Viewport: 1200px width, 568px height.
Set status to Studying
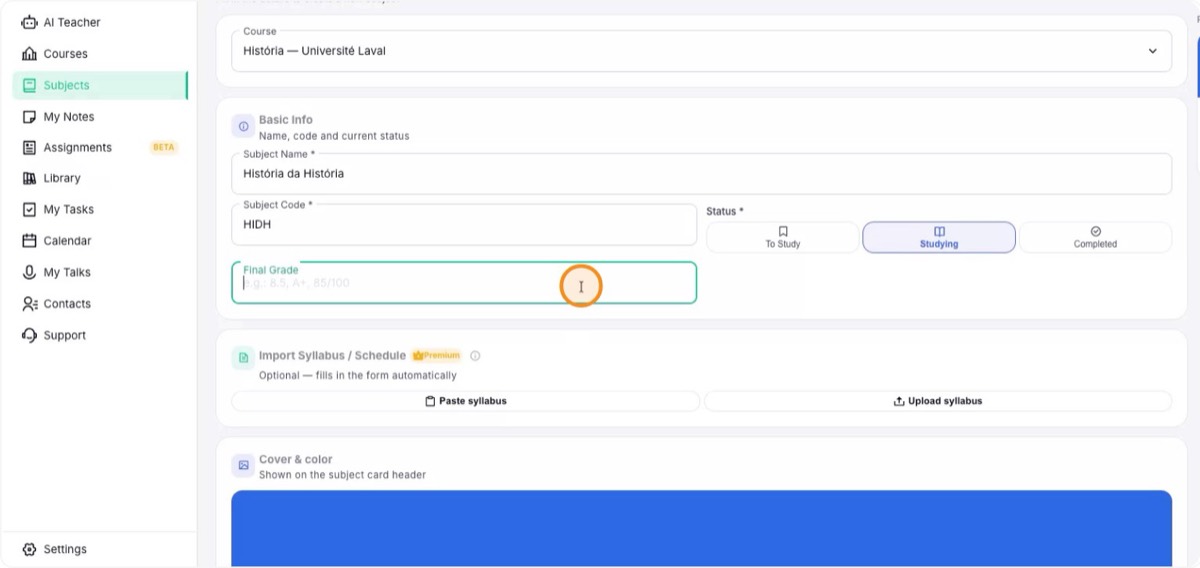click(939, 237)
